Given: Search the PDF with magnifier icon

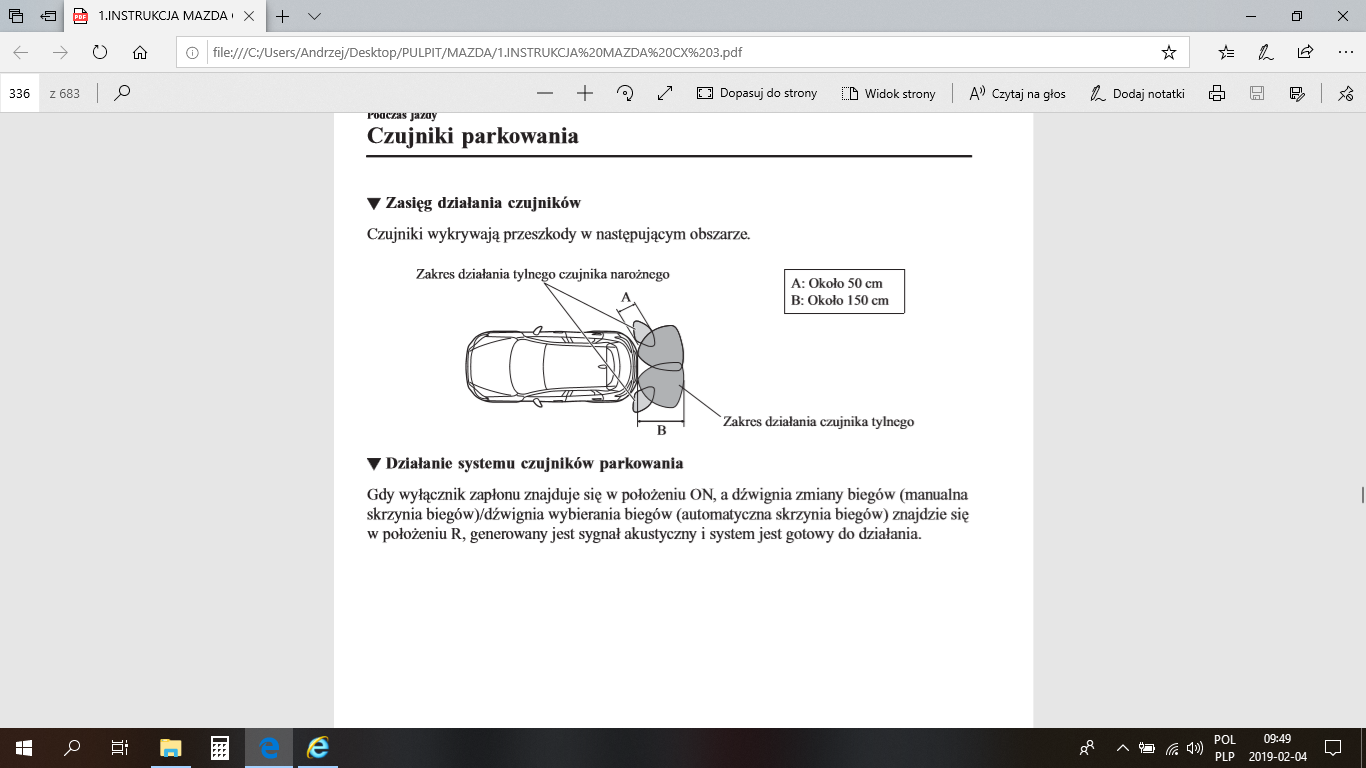Looking at the screenshot, I should (122, 93).
